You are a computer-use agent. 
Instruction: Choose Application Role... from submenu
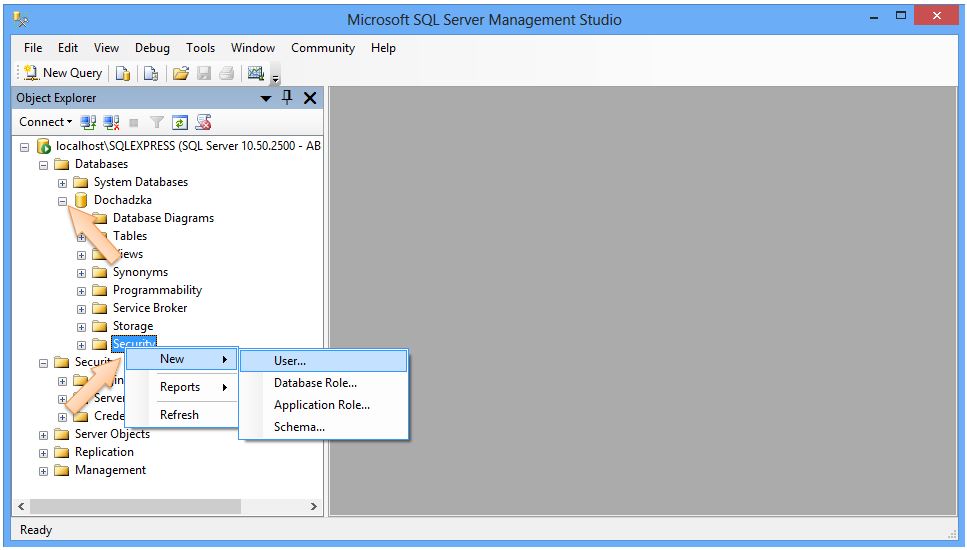pyautogui.click(x=323, y=405)
